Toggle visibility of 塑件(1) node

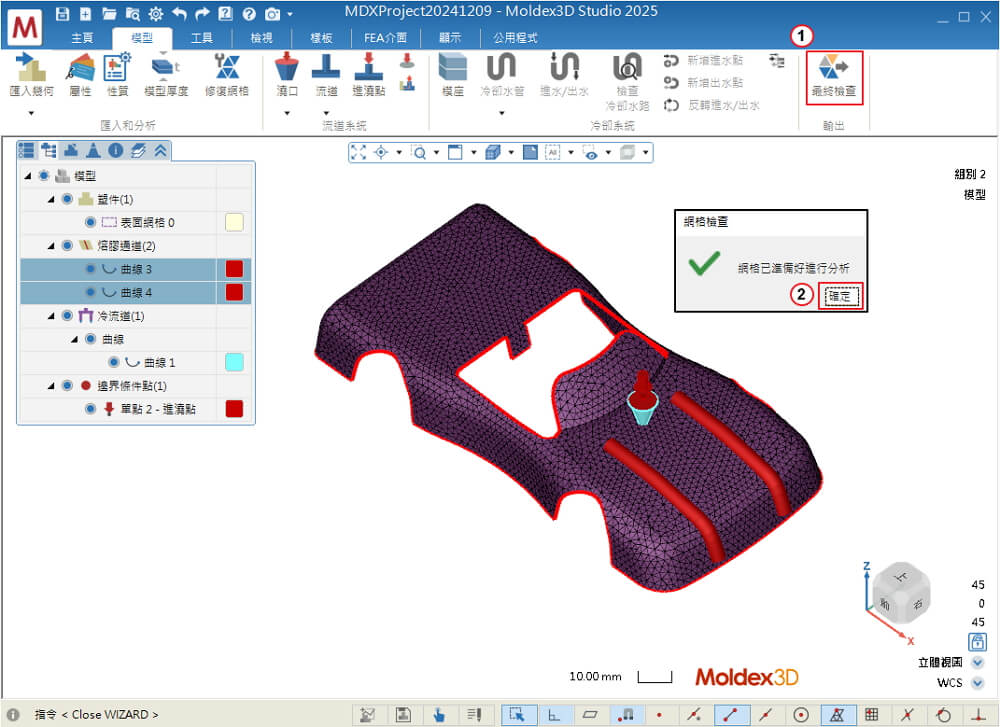[67, 199]
